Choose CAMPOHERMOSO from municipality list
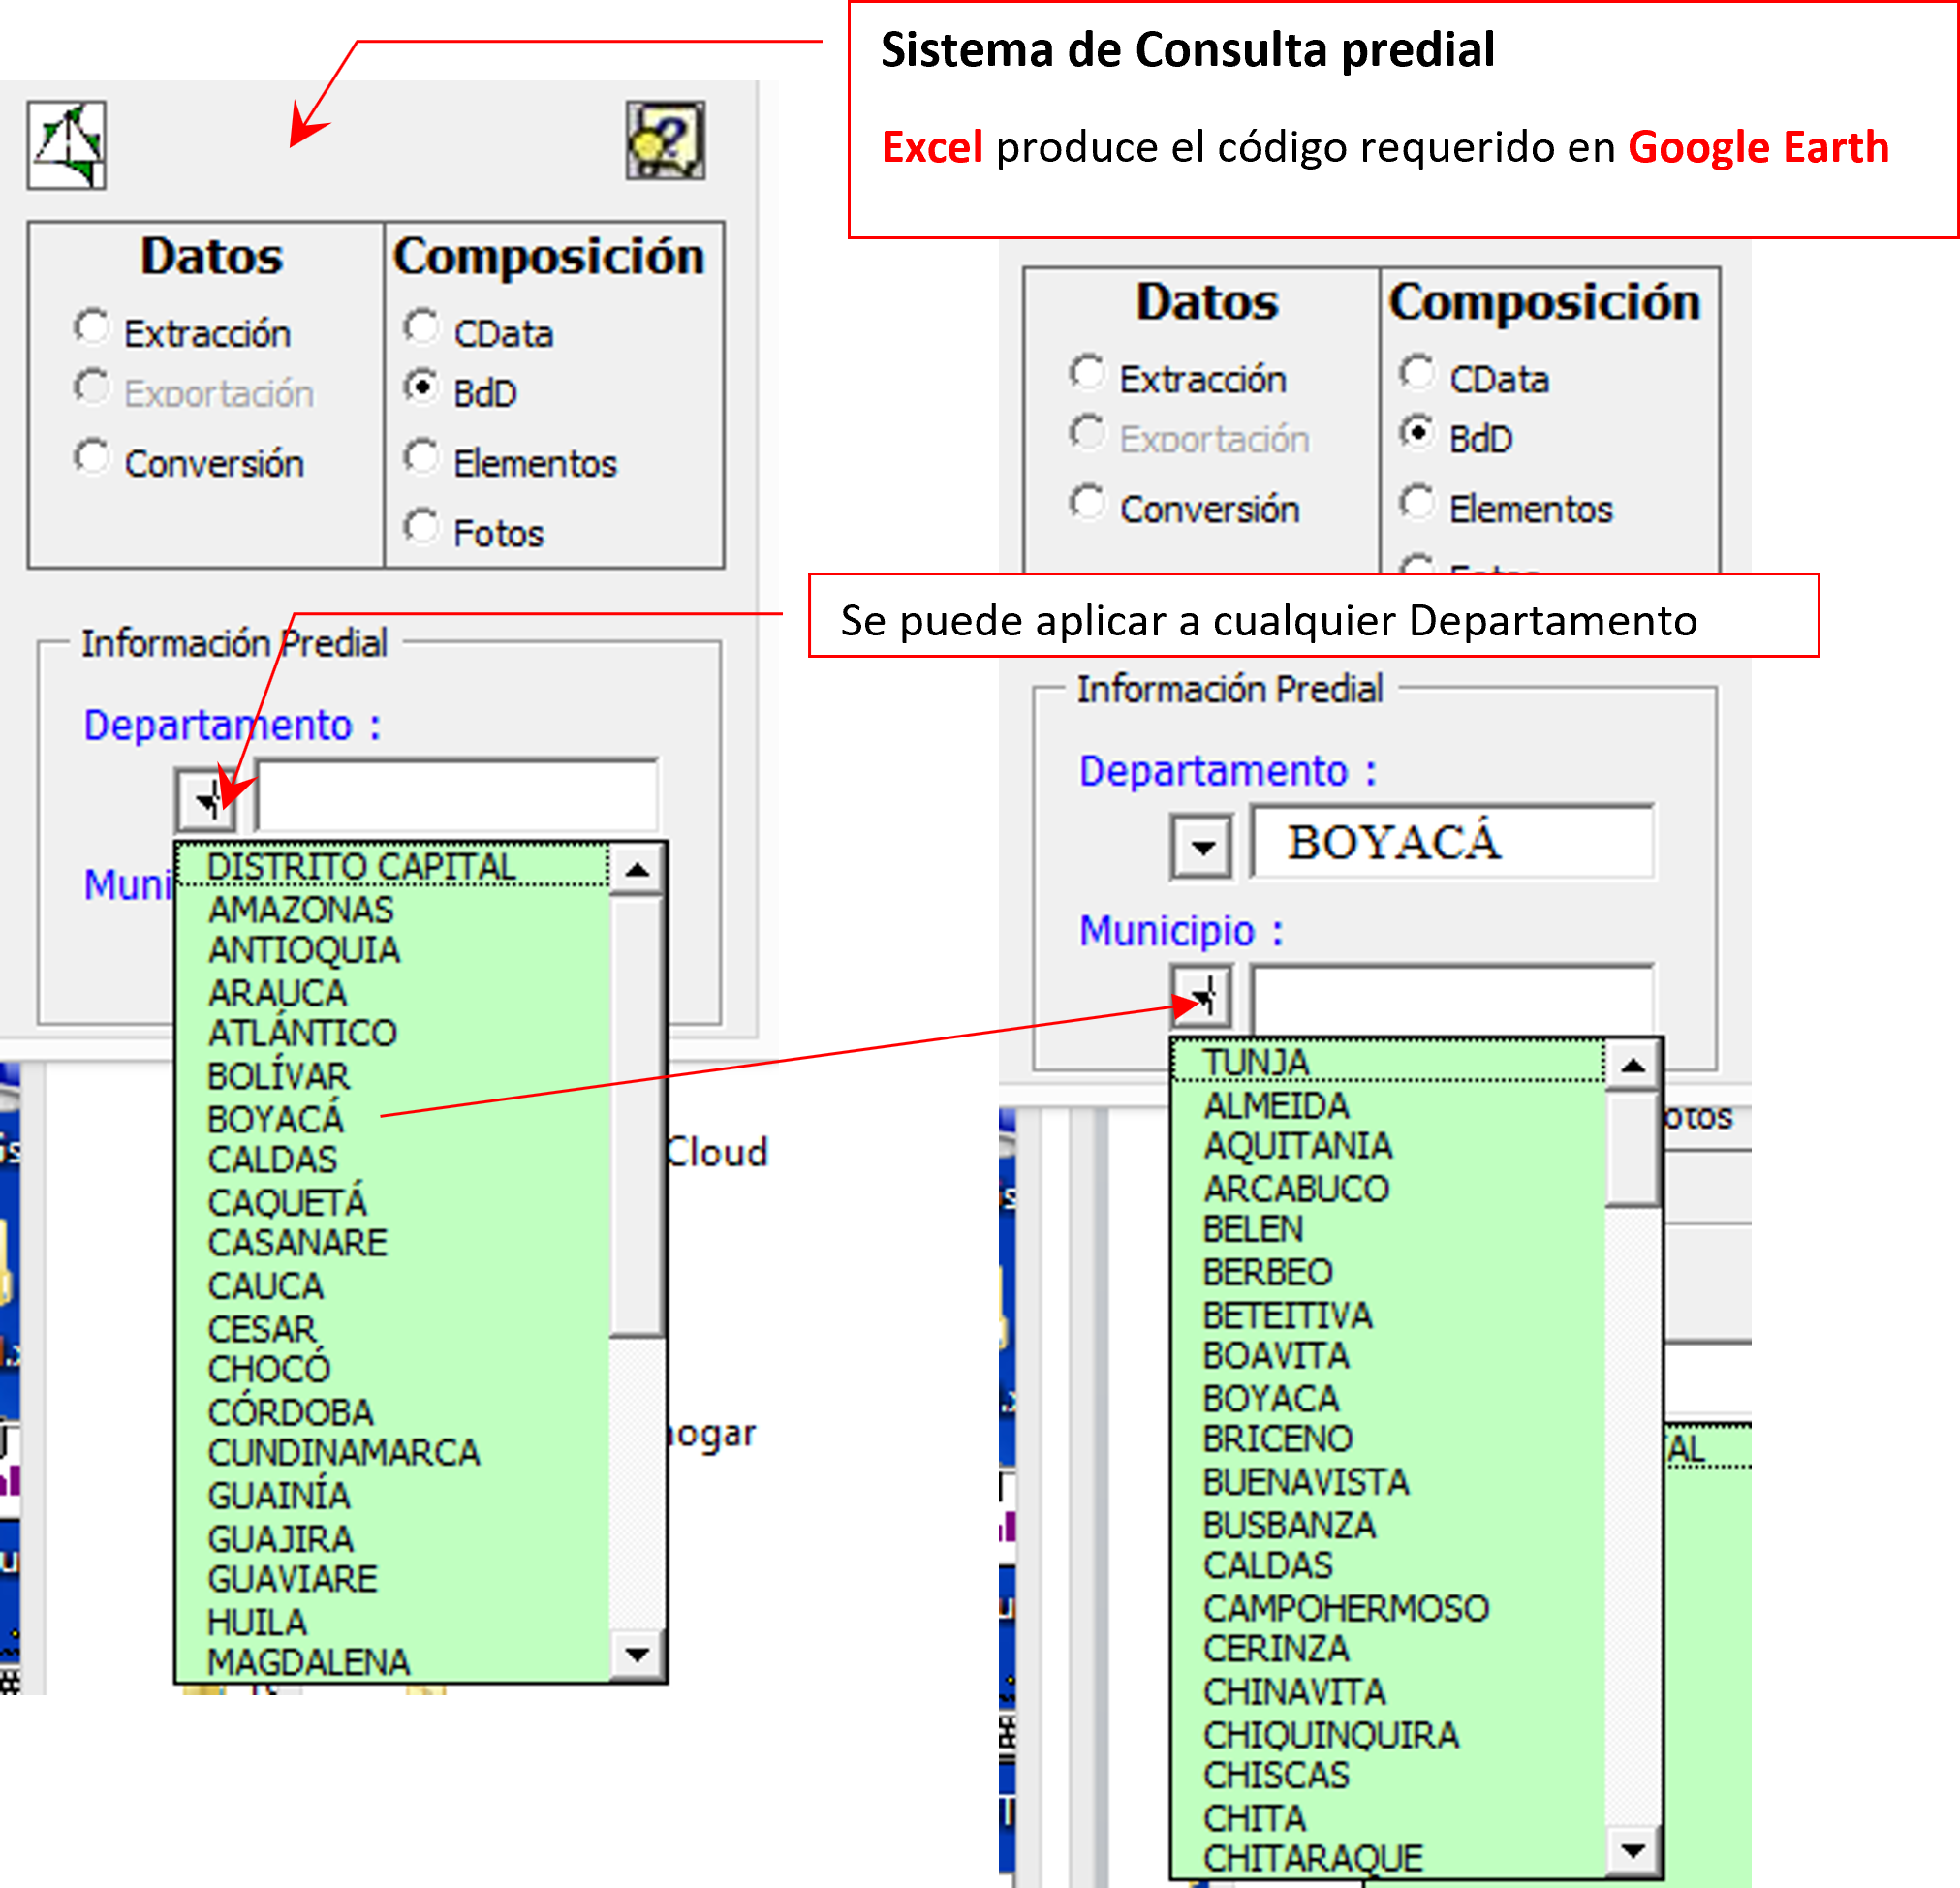Screen dimensions: 1960x1888 coord(1389,1608)
